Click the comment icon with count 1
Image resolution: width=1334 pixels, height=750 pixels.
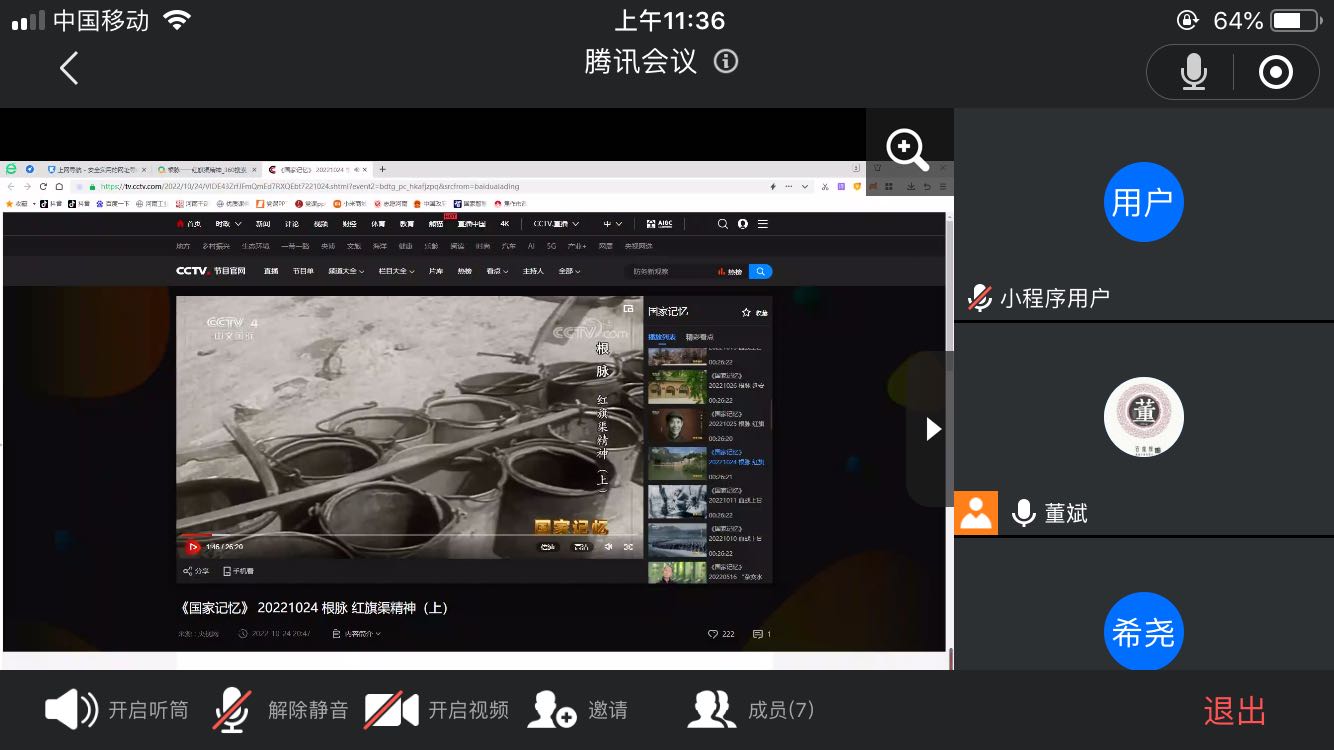coord(757,634)
